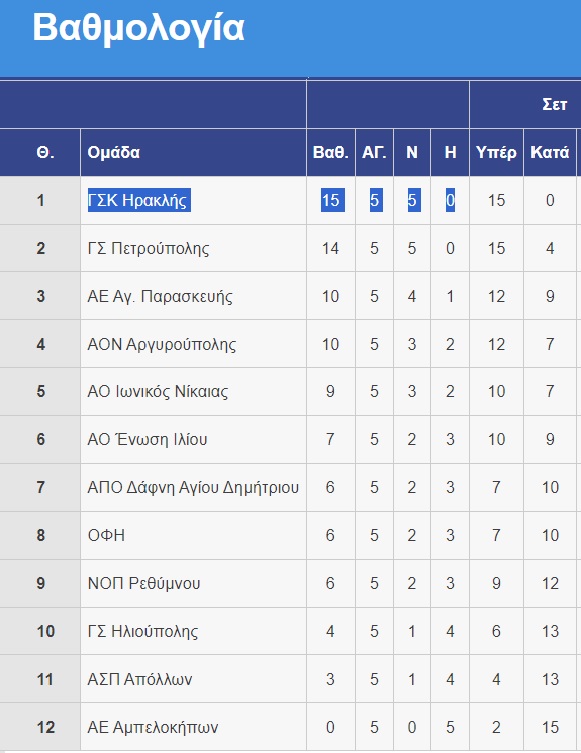The width and height of the screenshot is (581, 753).
Task: Sort by the Βαθ. column header
Action: (330, 152)
